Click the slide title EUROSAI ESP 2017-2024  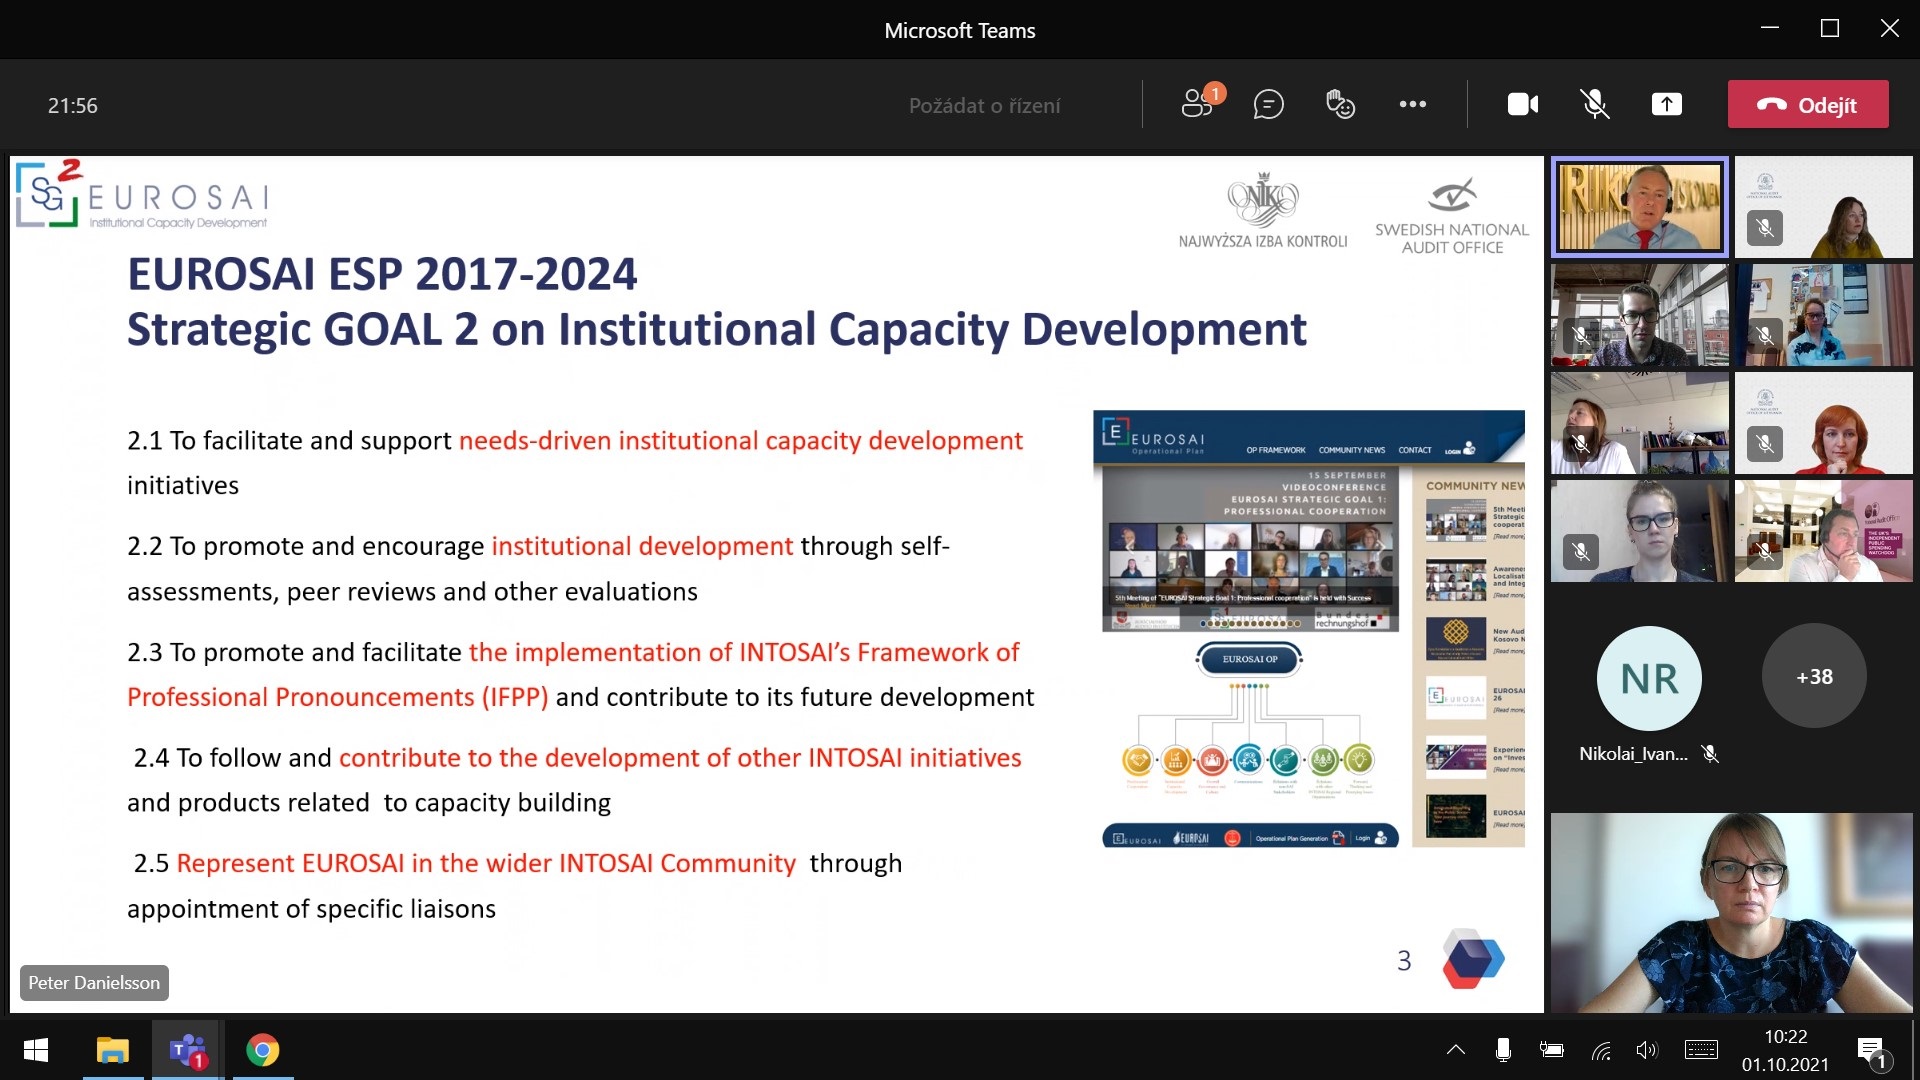point(382,274)
